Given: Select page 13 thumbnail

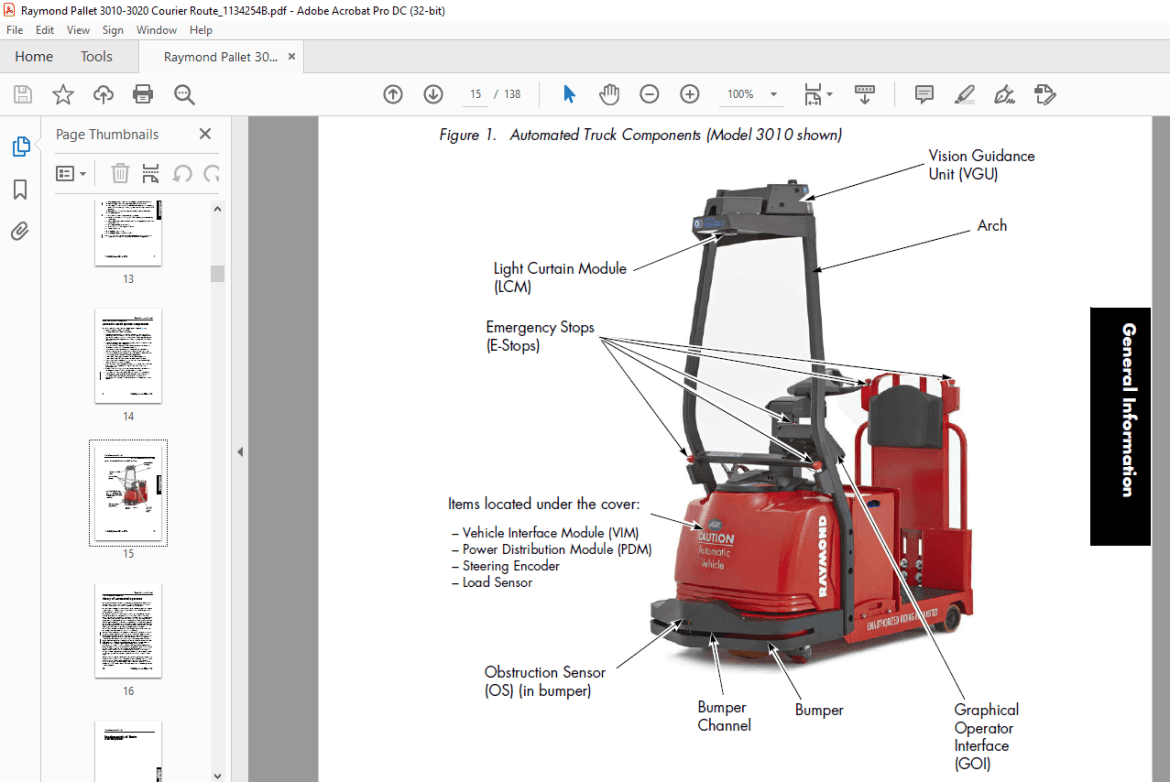Looking at the screenshot, I should 128,232.
